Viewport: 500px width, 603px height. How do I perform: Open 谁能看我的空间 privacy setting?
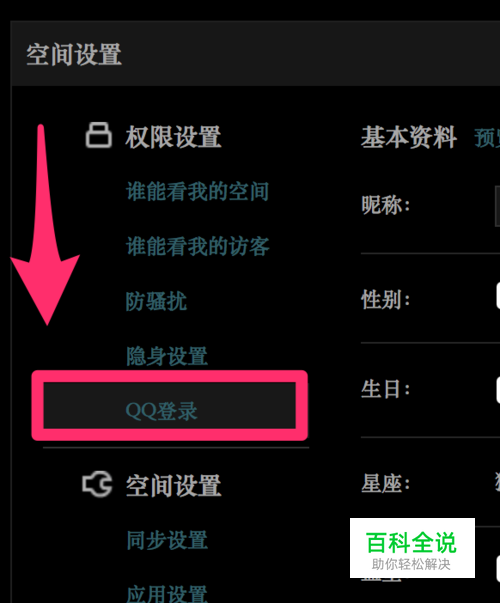pos(197,191)
